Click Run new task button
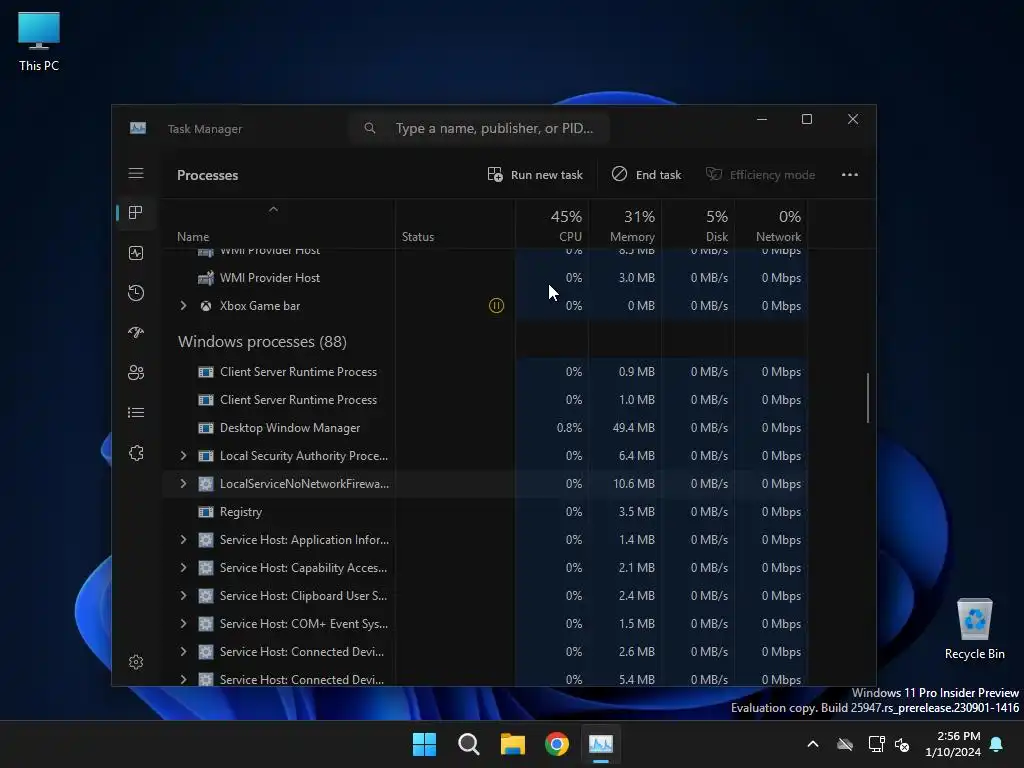Viewport: 1024px width, 768px height. point(535,174)
